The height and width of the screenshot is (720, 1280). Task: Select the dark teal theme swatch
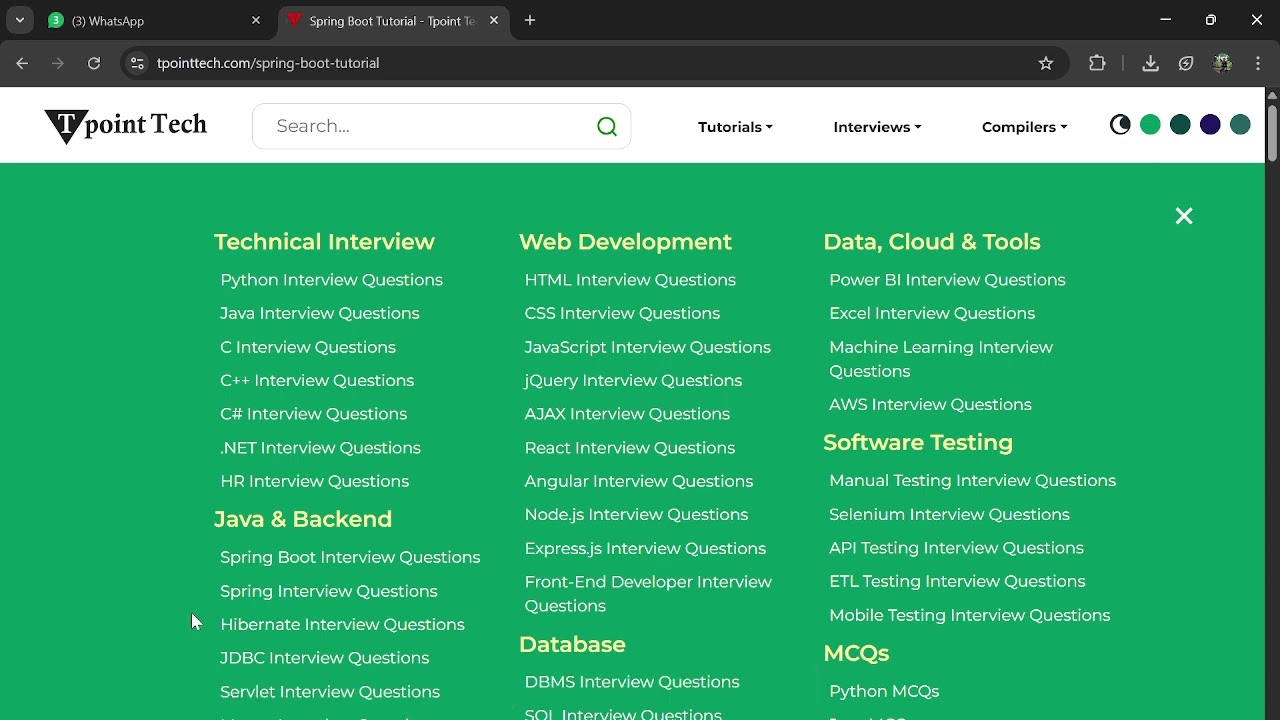point(1180,125)
